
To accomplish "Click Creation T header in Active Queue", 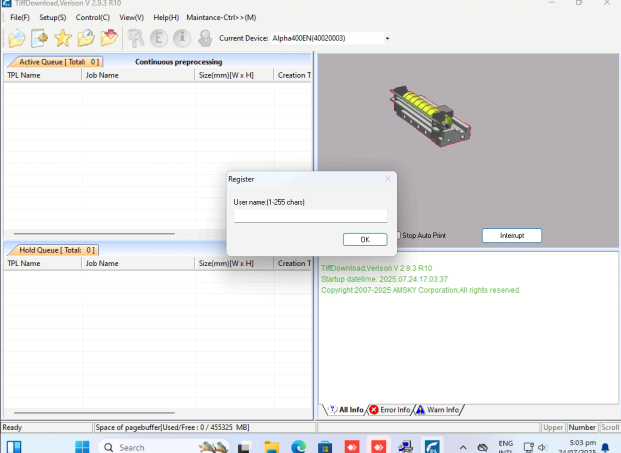I will [293, 75].
